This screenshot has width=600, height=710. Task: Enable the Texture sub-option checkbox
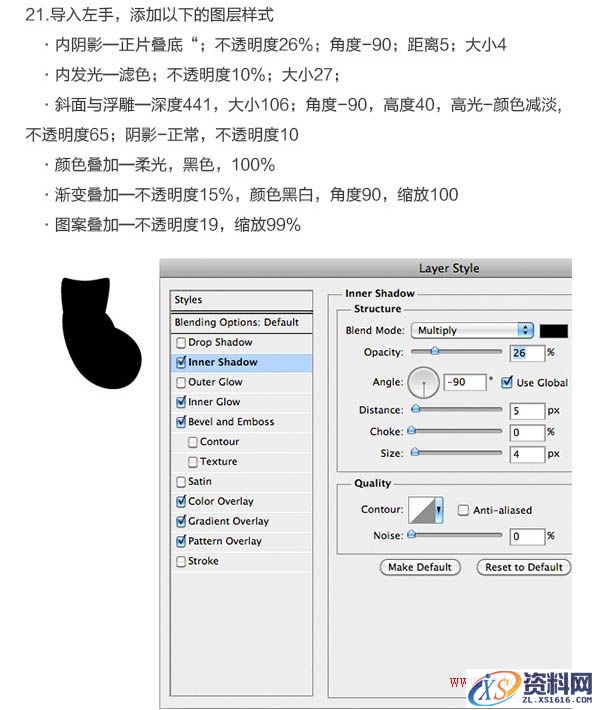[x=192, y=462]
